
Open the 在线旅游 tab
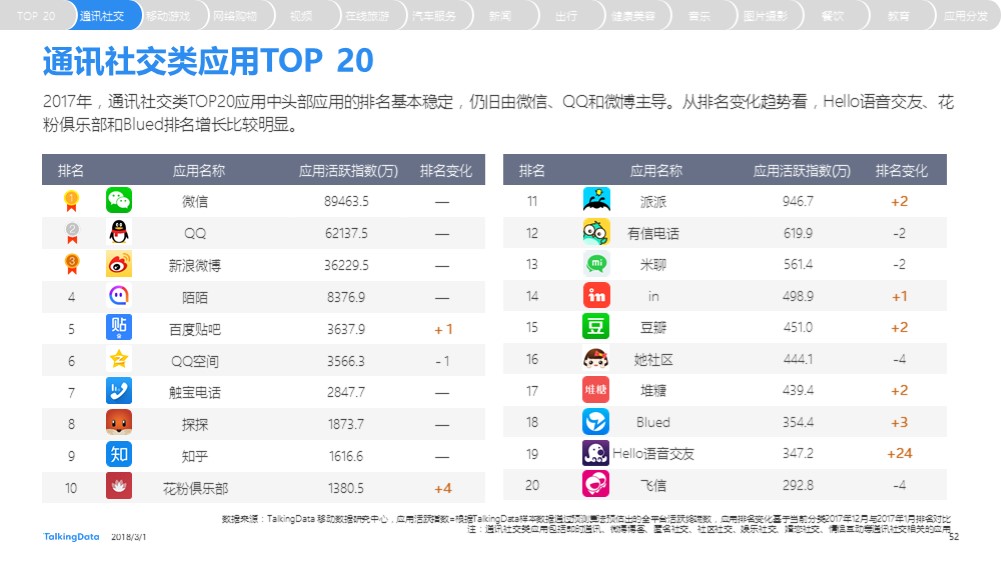[x=367, y=16]
